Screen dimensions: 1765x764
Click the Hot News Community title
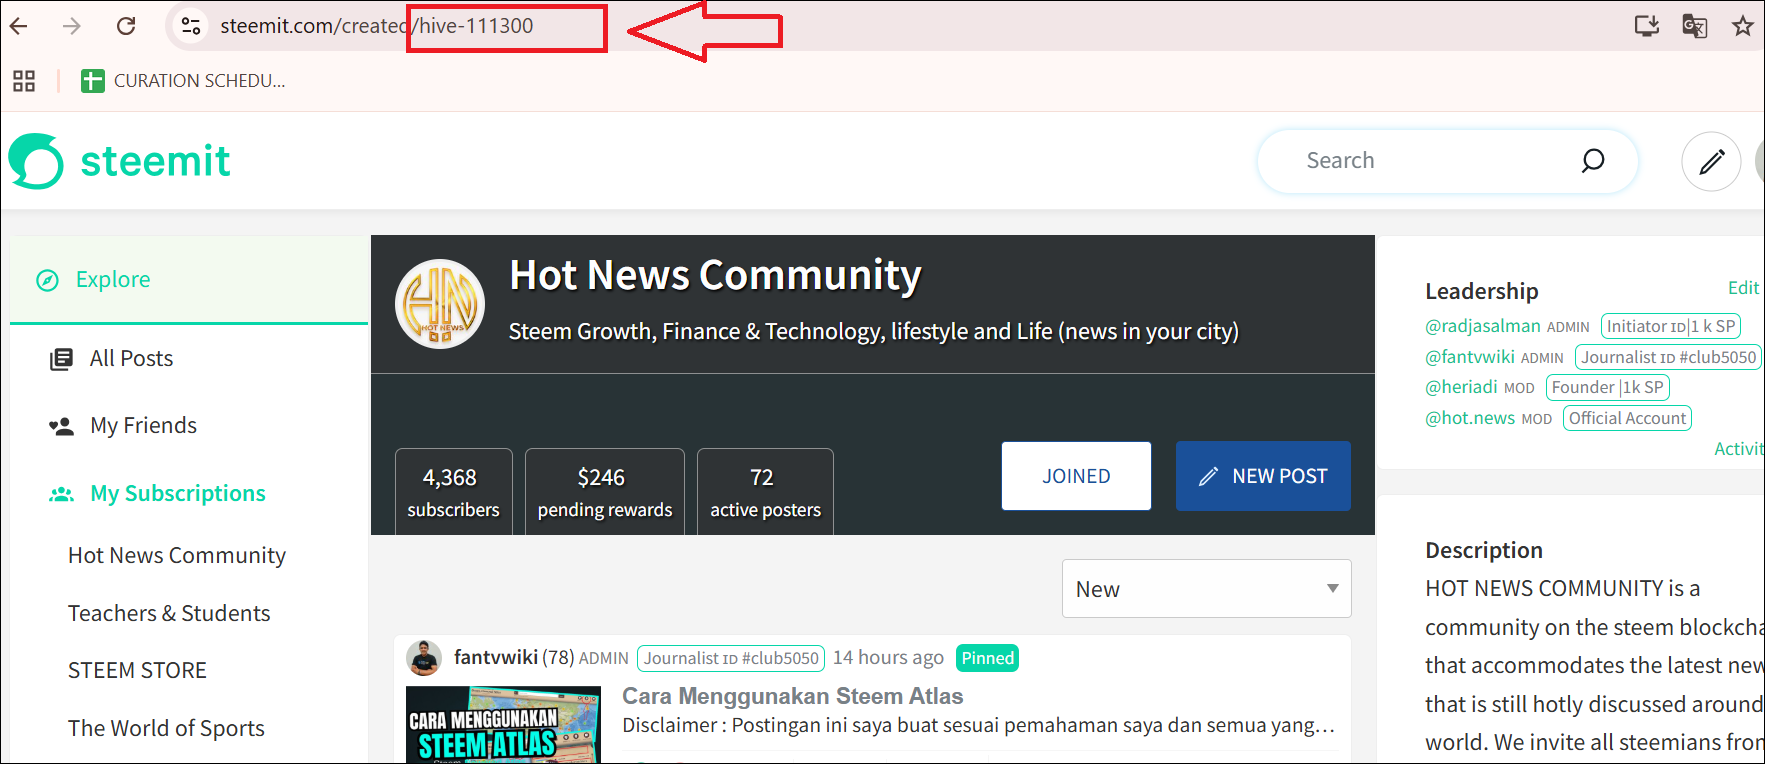[x=715, y=275]
